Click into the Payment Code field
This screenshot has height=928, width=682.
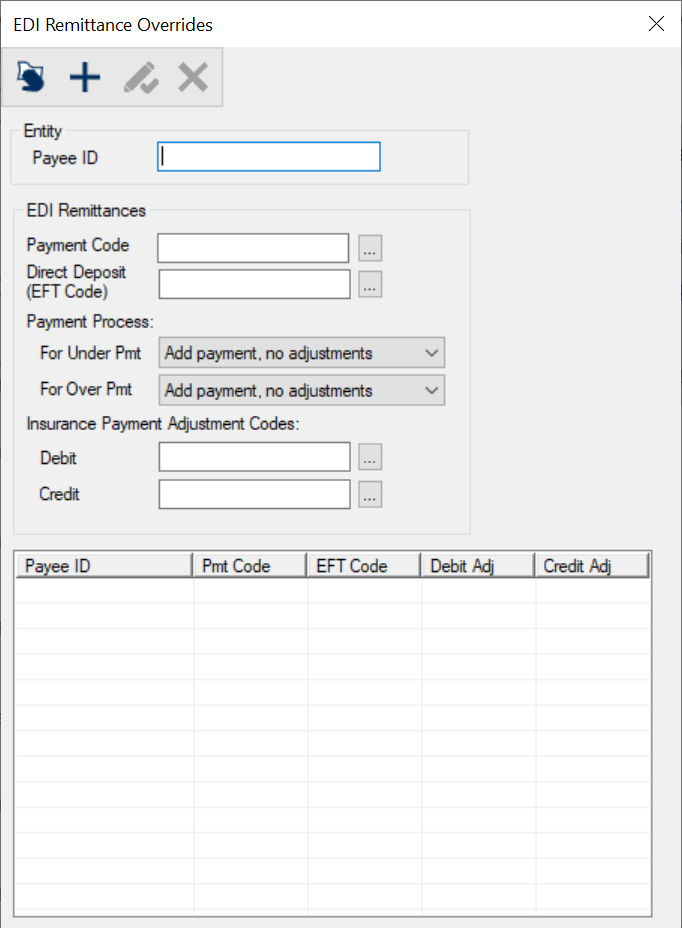(253, 248)
